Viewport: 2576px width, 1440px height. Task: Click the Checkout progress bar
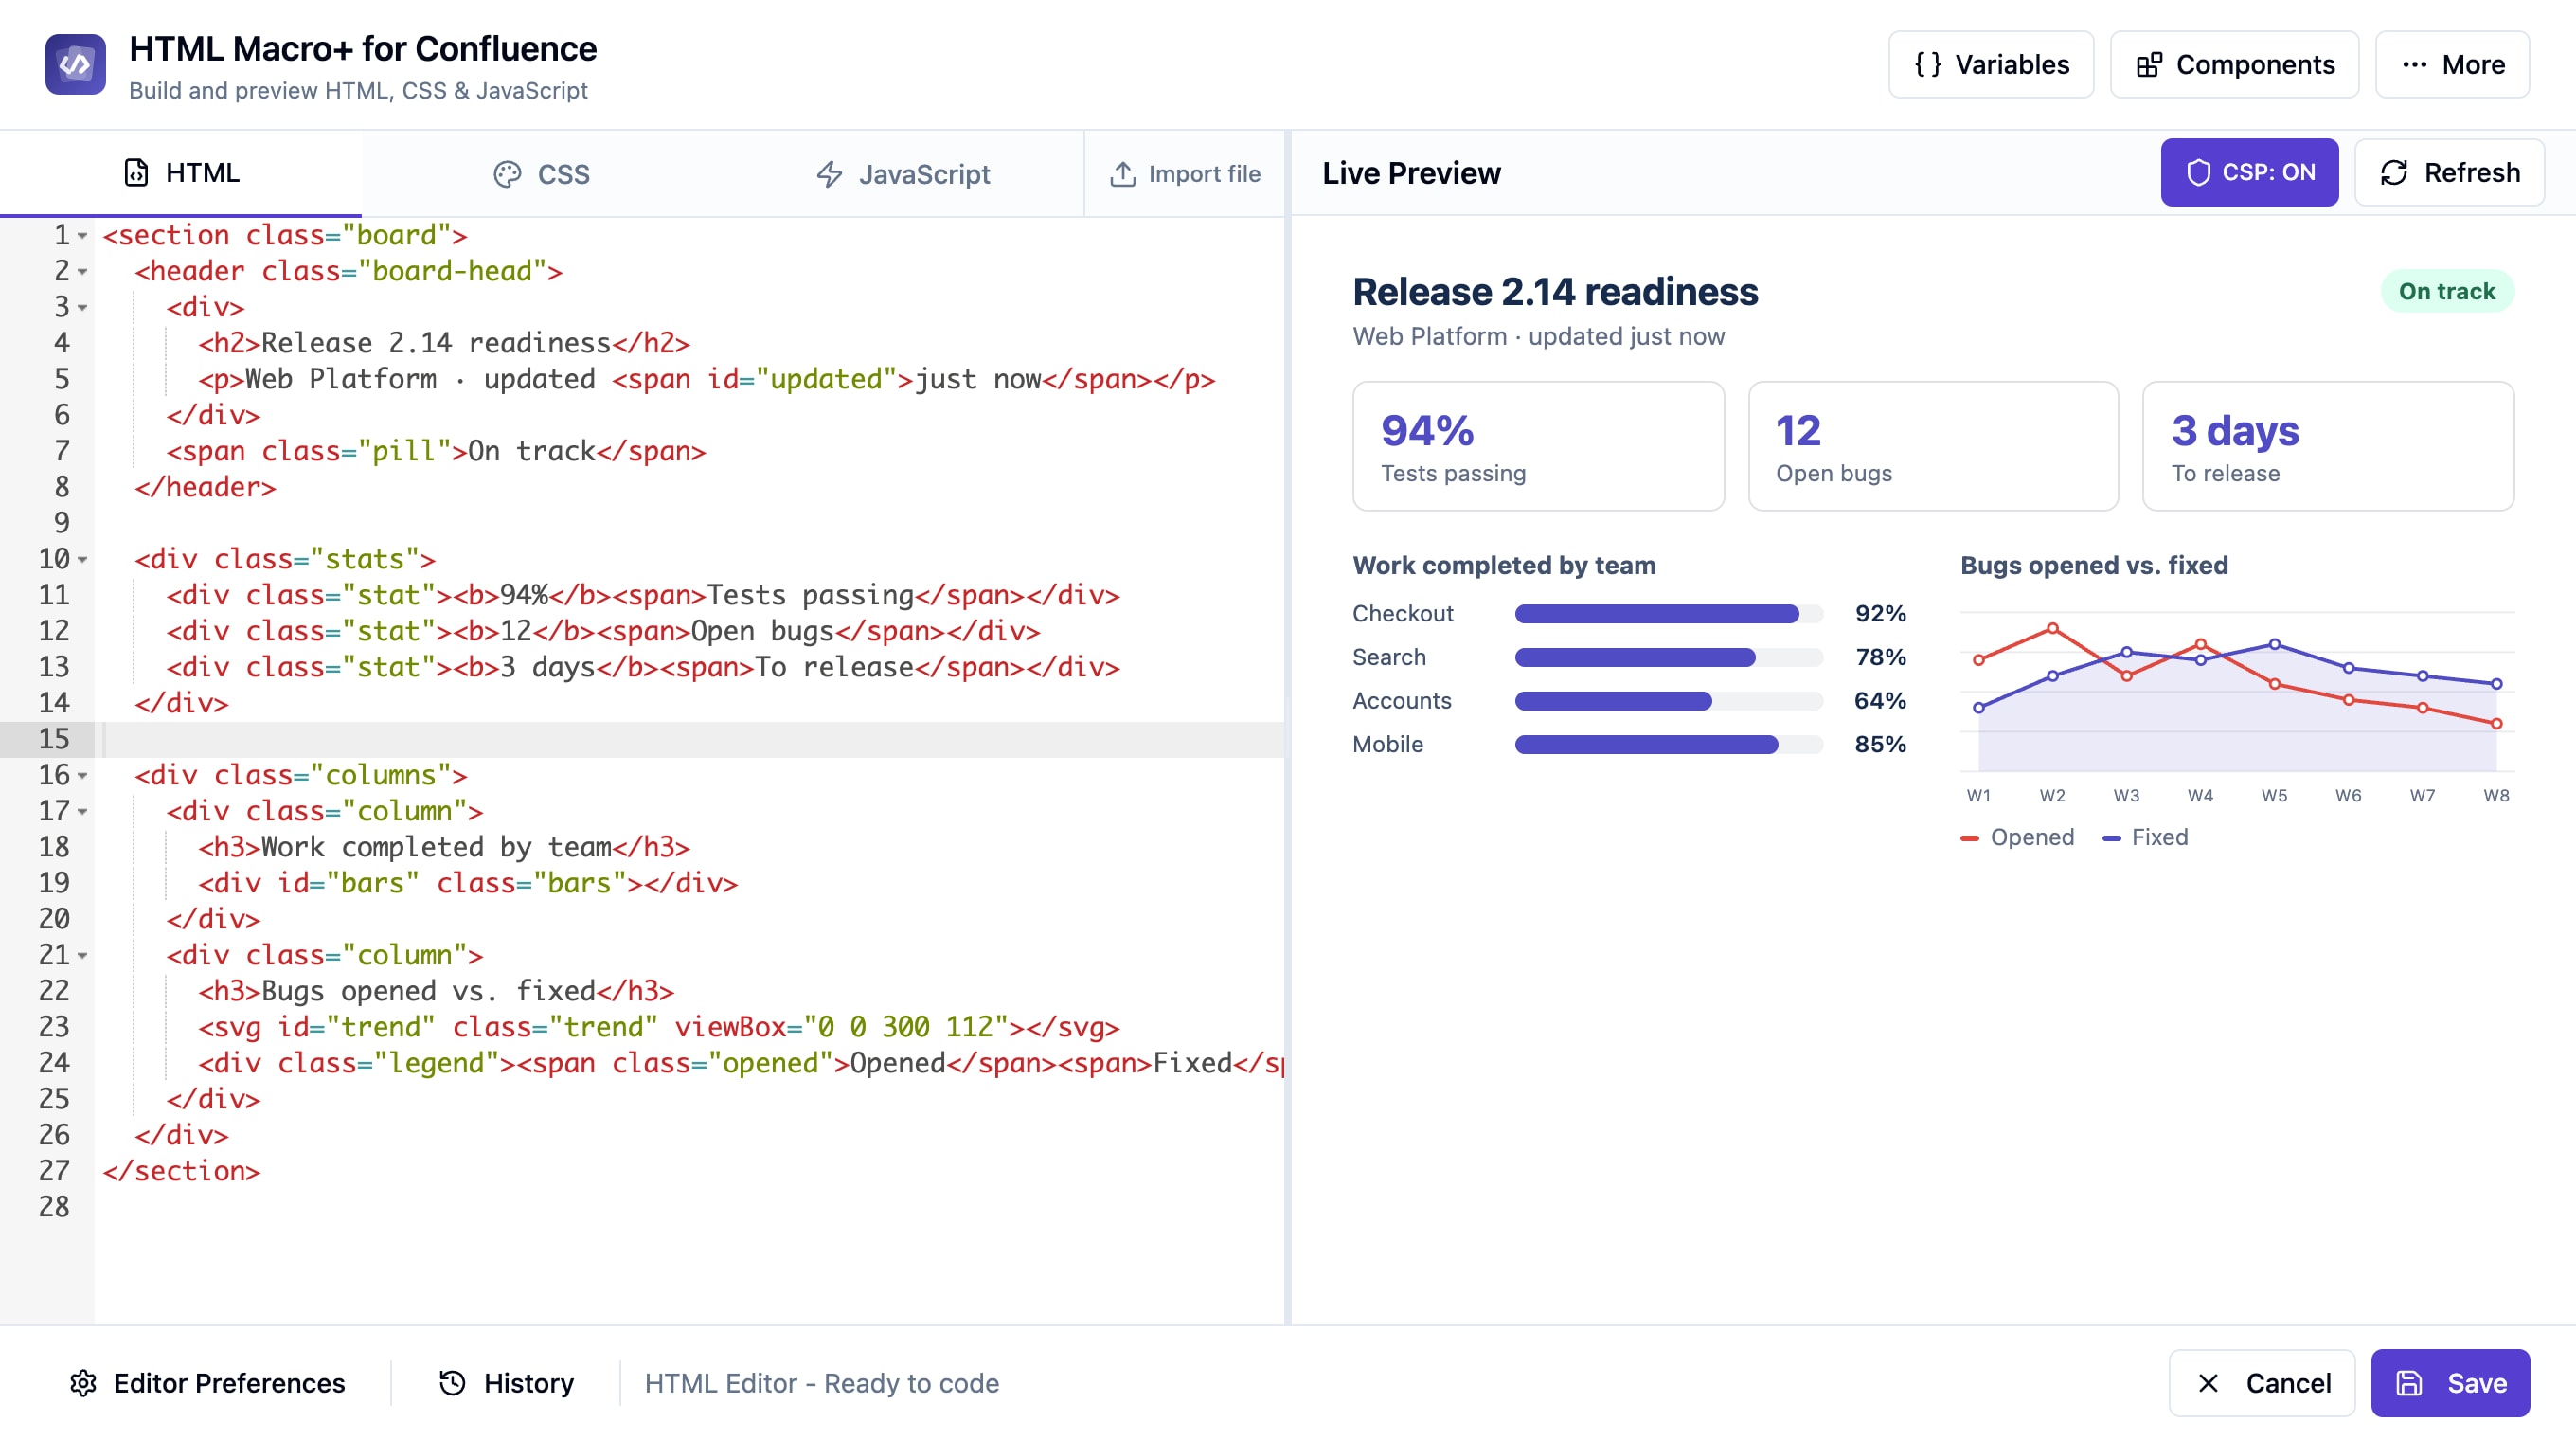[1668, 613]
